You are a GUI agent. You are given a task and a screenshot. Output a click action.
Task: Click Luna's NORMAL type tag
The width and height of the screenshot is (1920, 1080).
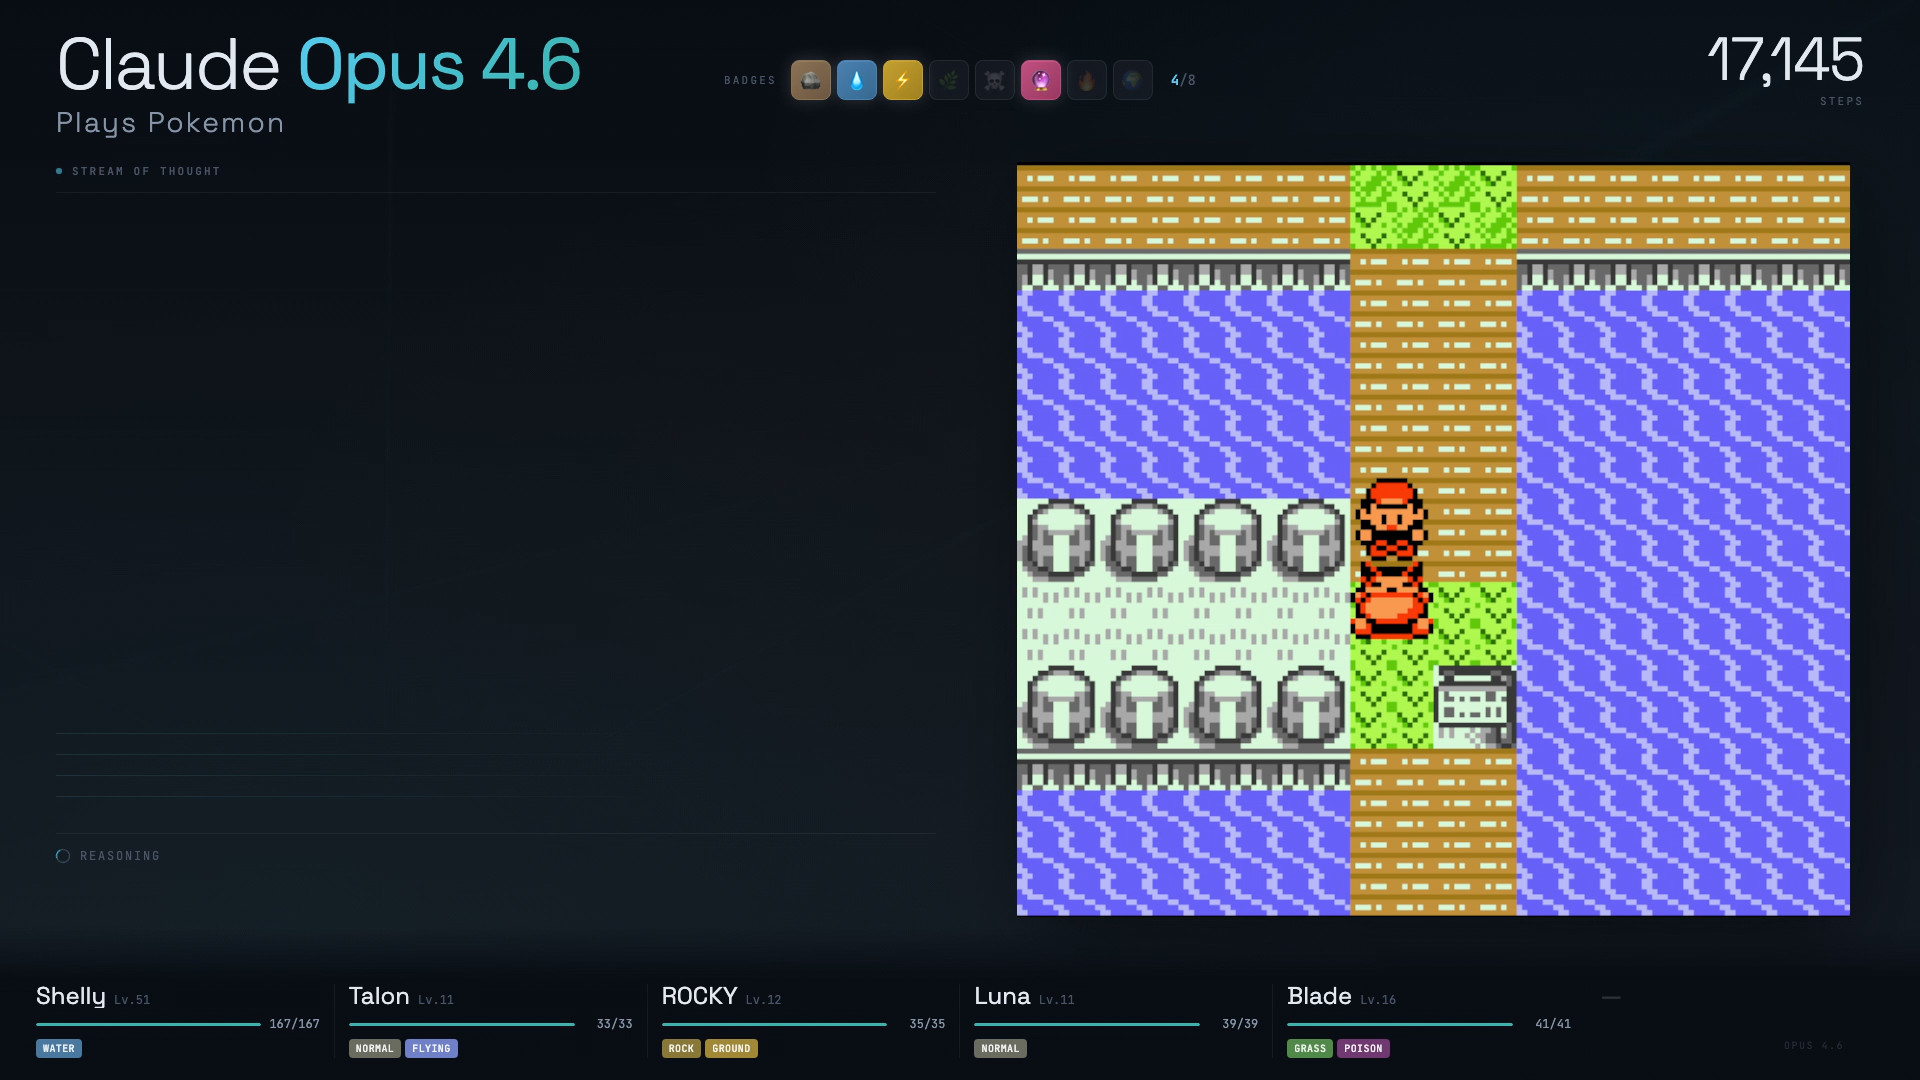point(999,1048)
